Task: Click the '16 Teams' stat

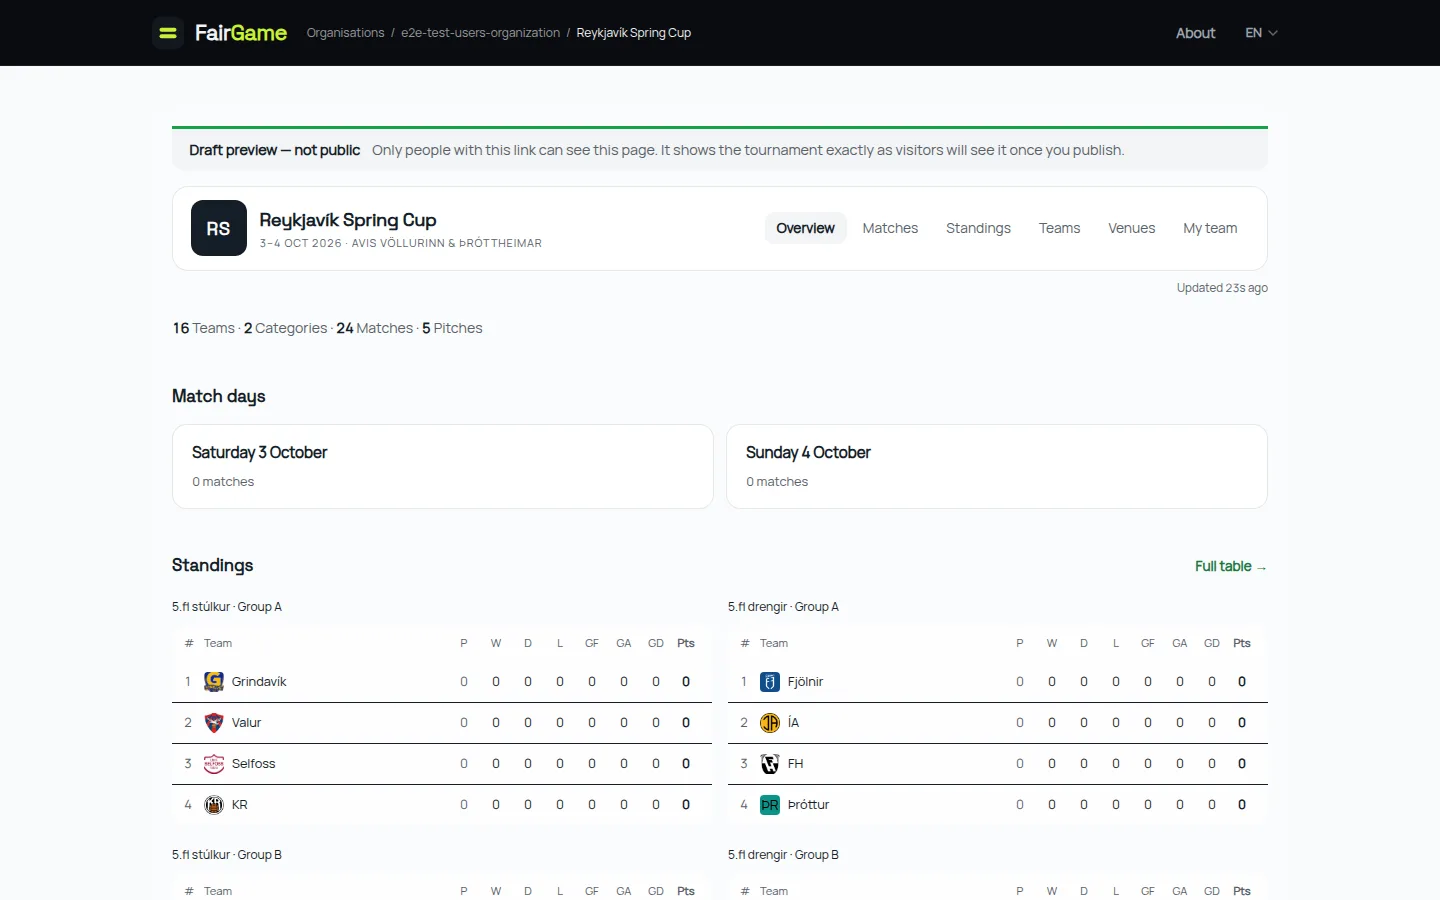Action: point(204,328)
